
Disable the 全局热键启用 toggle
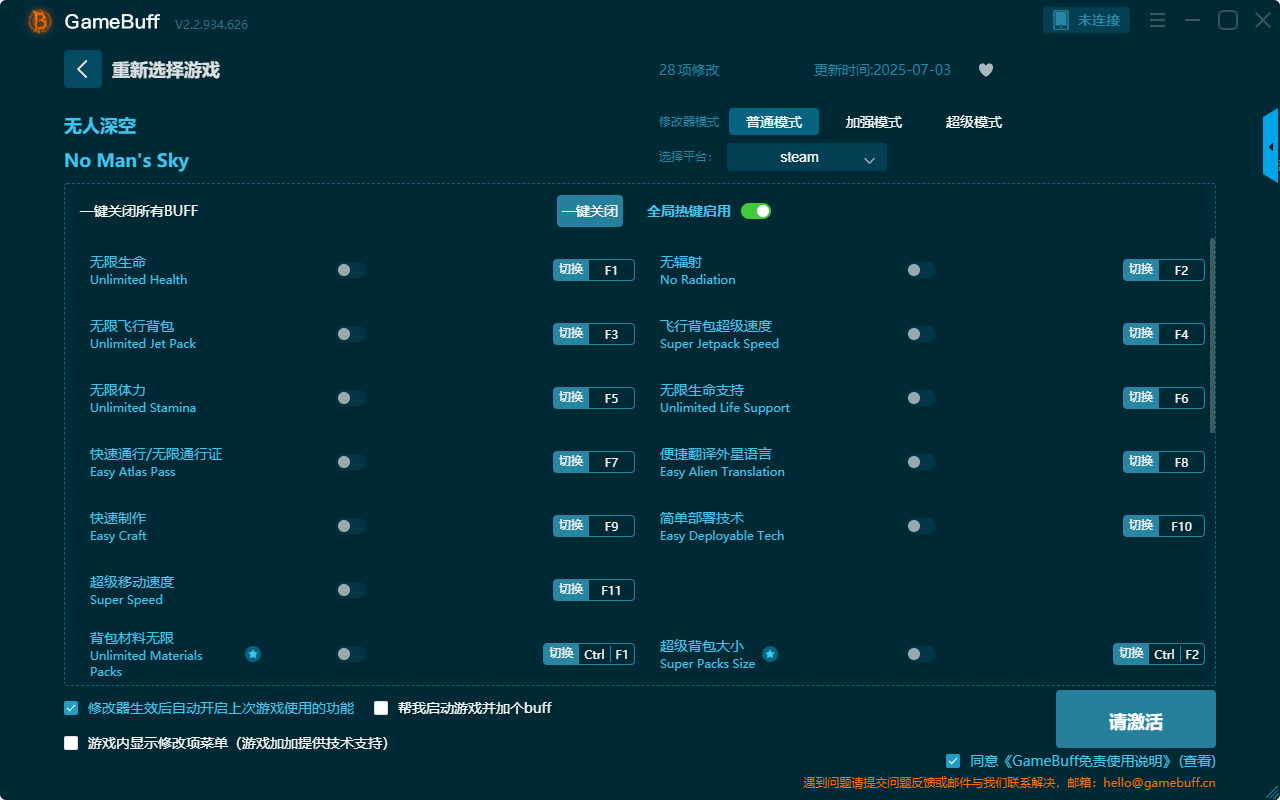pos(755,211)
